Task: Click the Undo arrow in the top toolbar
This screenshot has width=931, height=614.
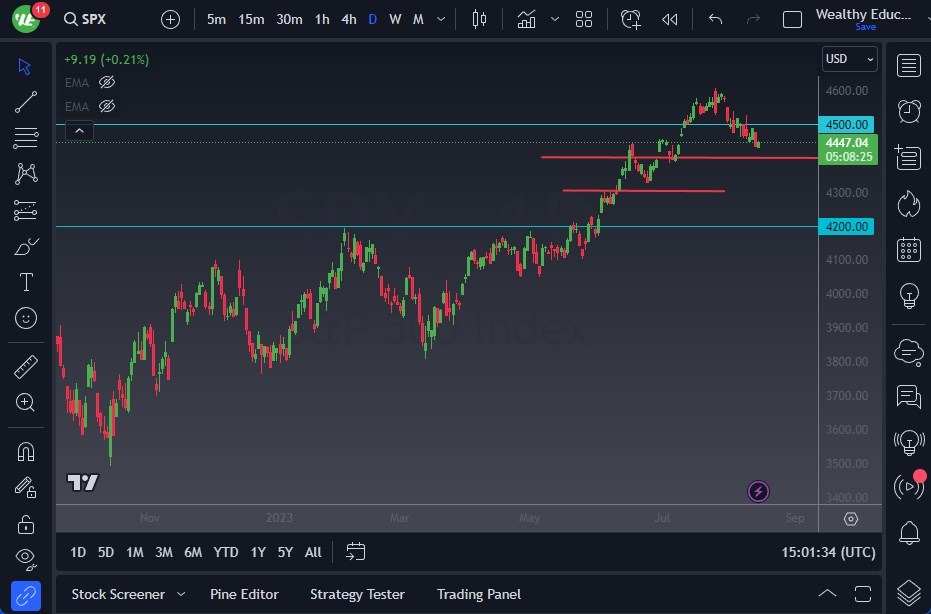Action: pyautogui.click(x=715, y=19)
